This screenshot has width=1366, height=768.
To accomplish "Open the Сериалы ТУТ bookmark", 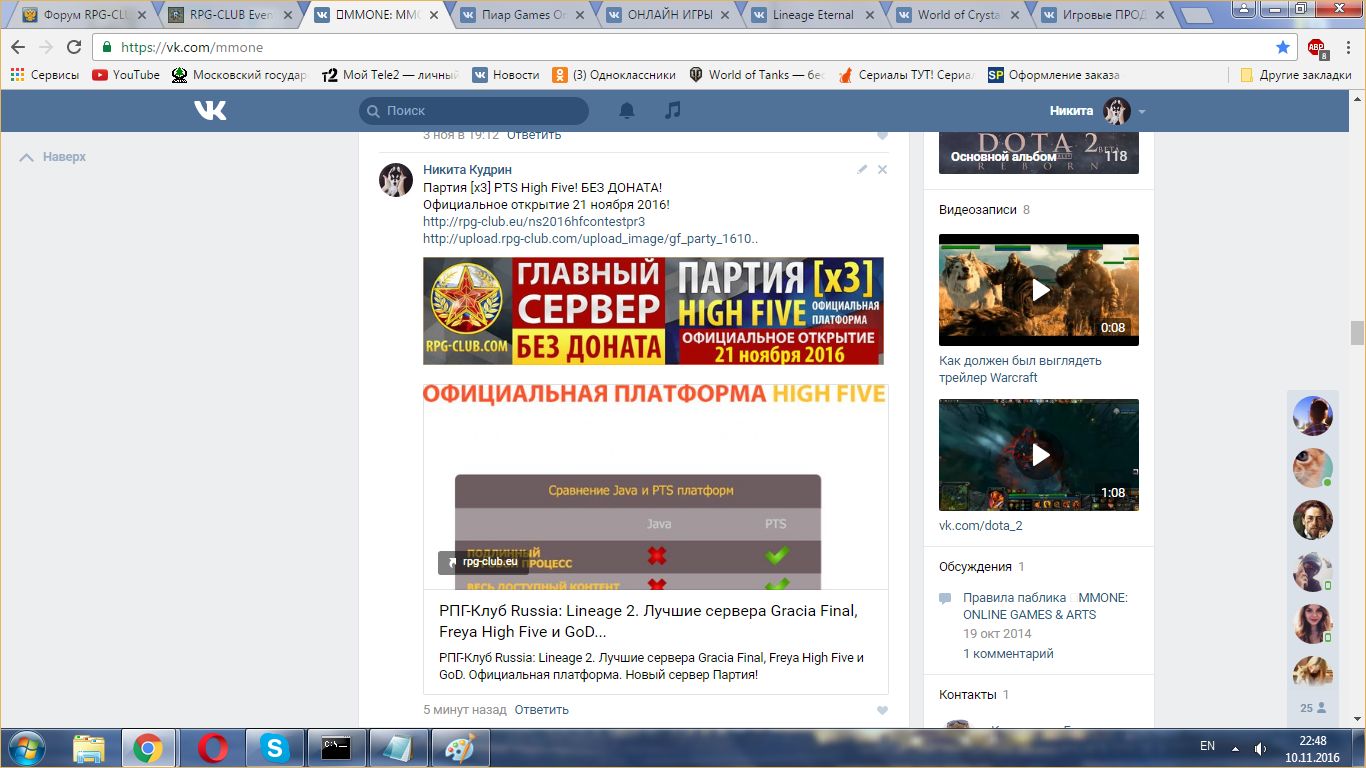I will click(x=906, y=75).
